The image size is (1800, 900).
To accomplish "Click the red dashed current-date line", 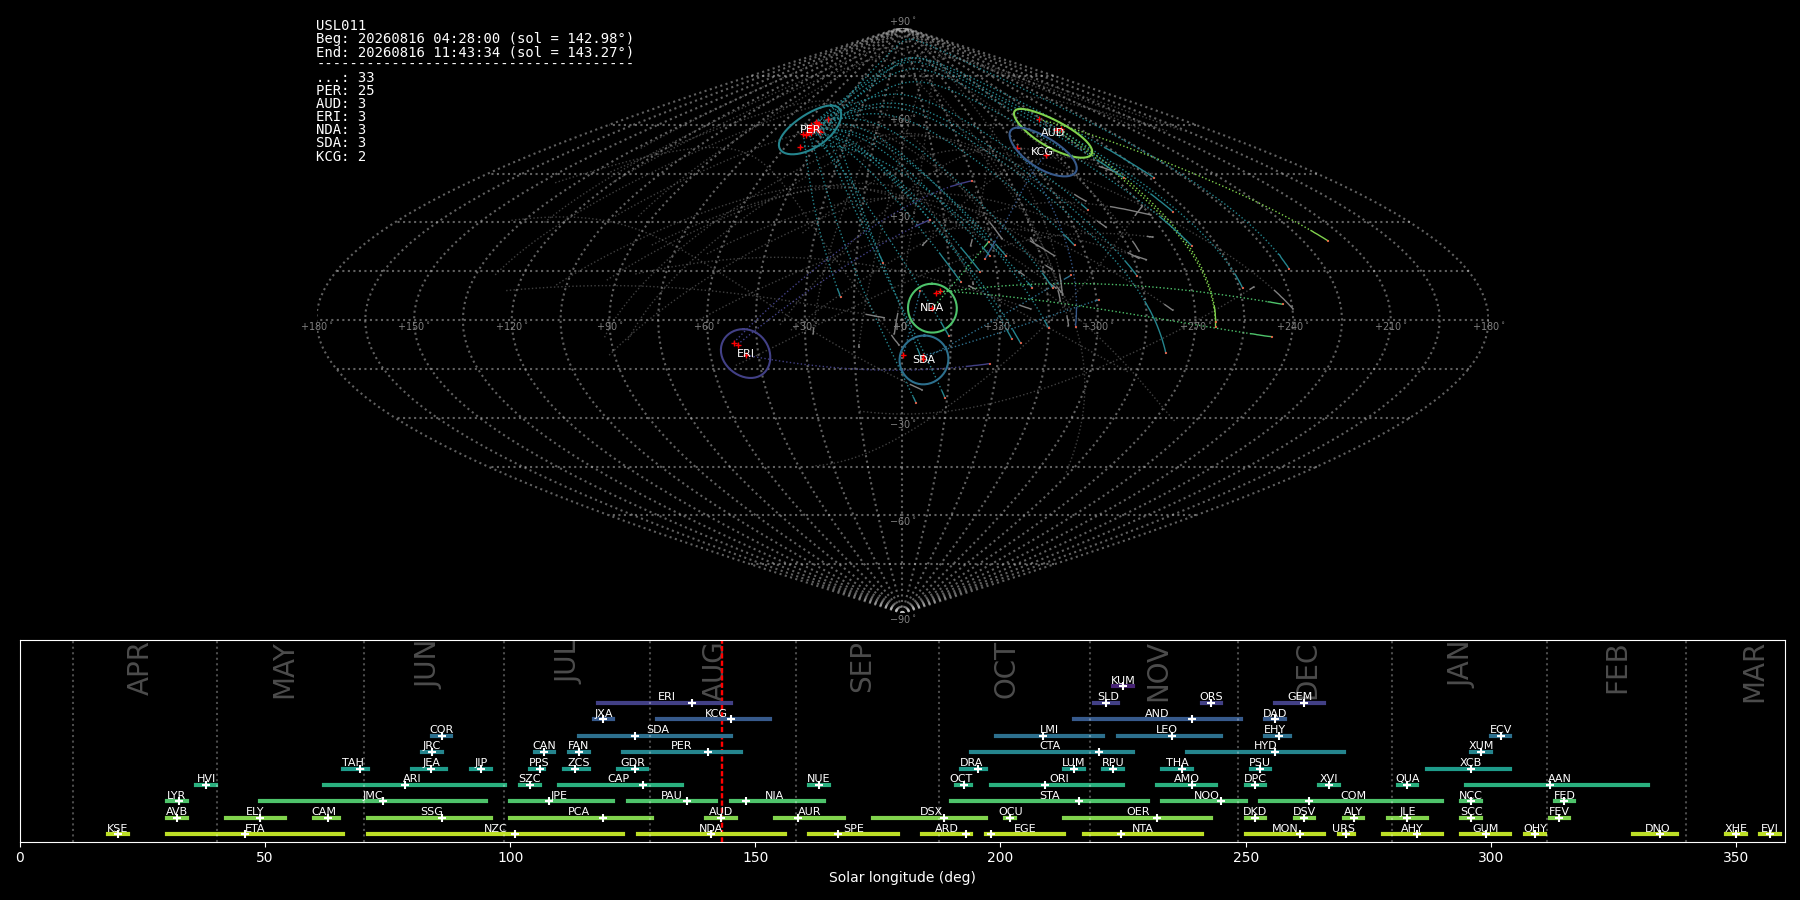I will click(722, 741).
